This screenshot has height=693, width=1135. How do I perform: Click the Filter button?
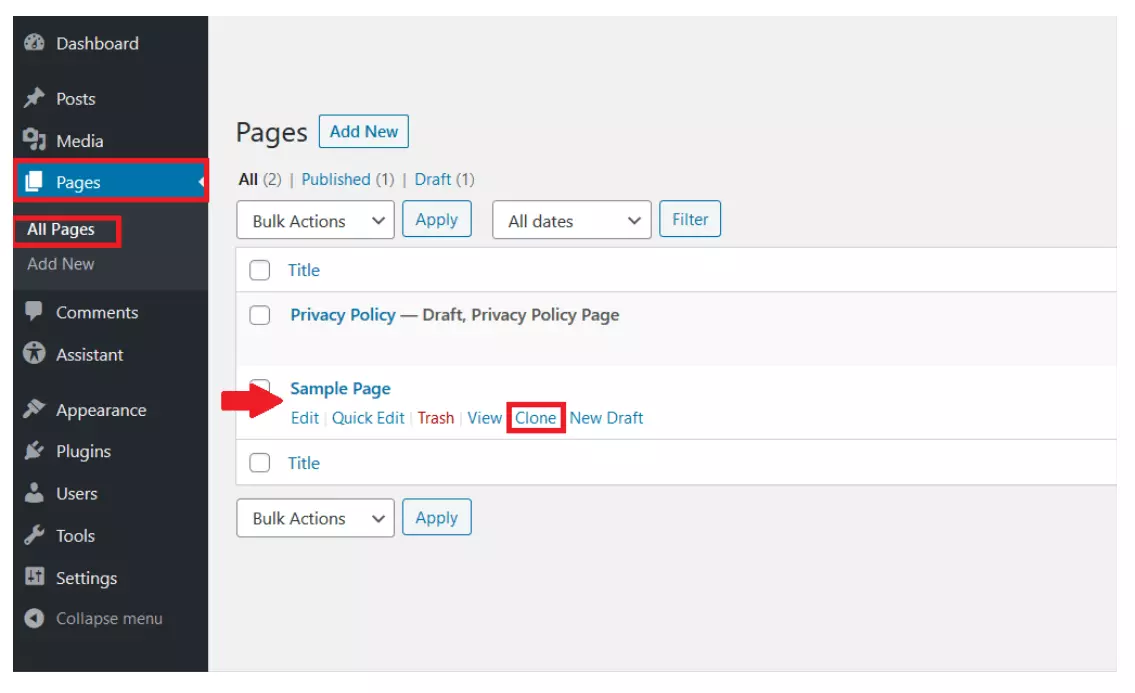tap(690, 219)
